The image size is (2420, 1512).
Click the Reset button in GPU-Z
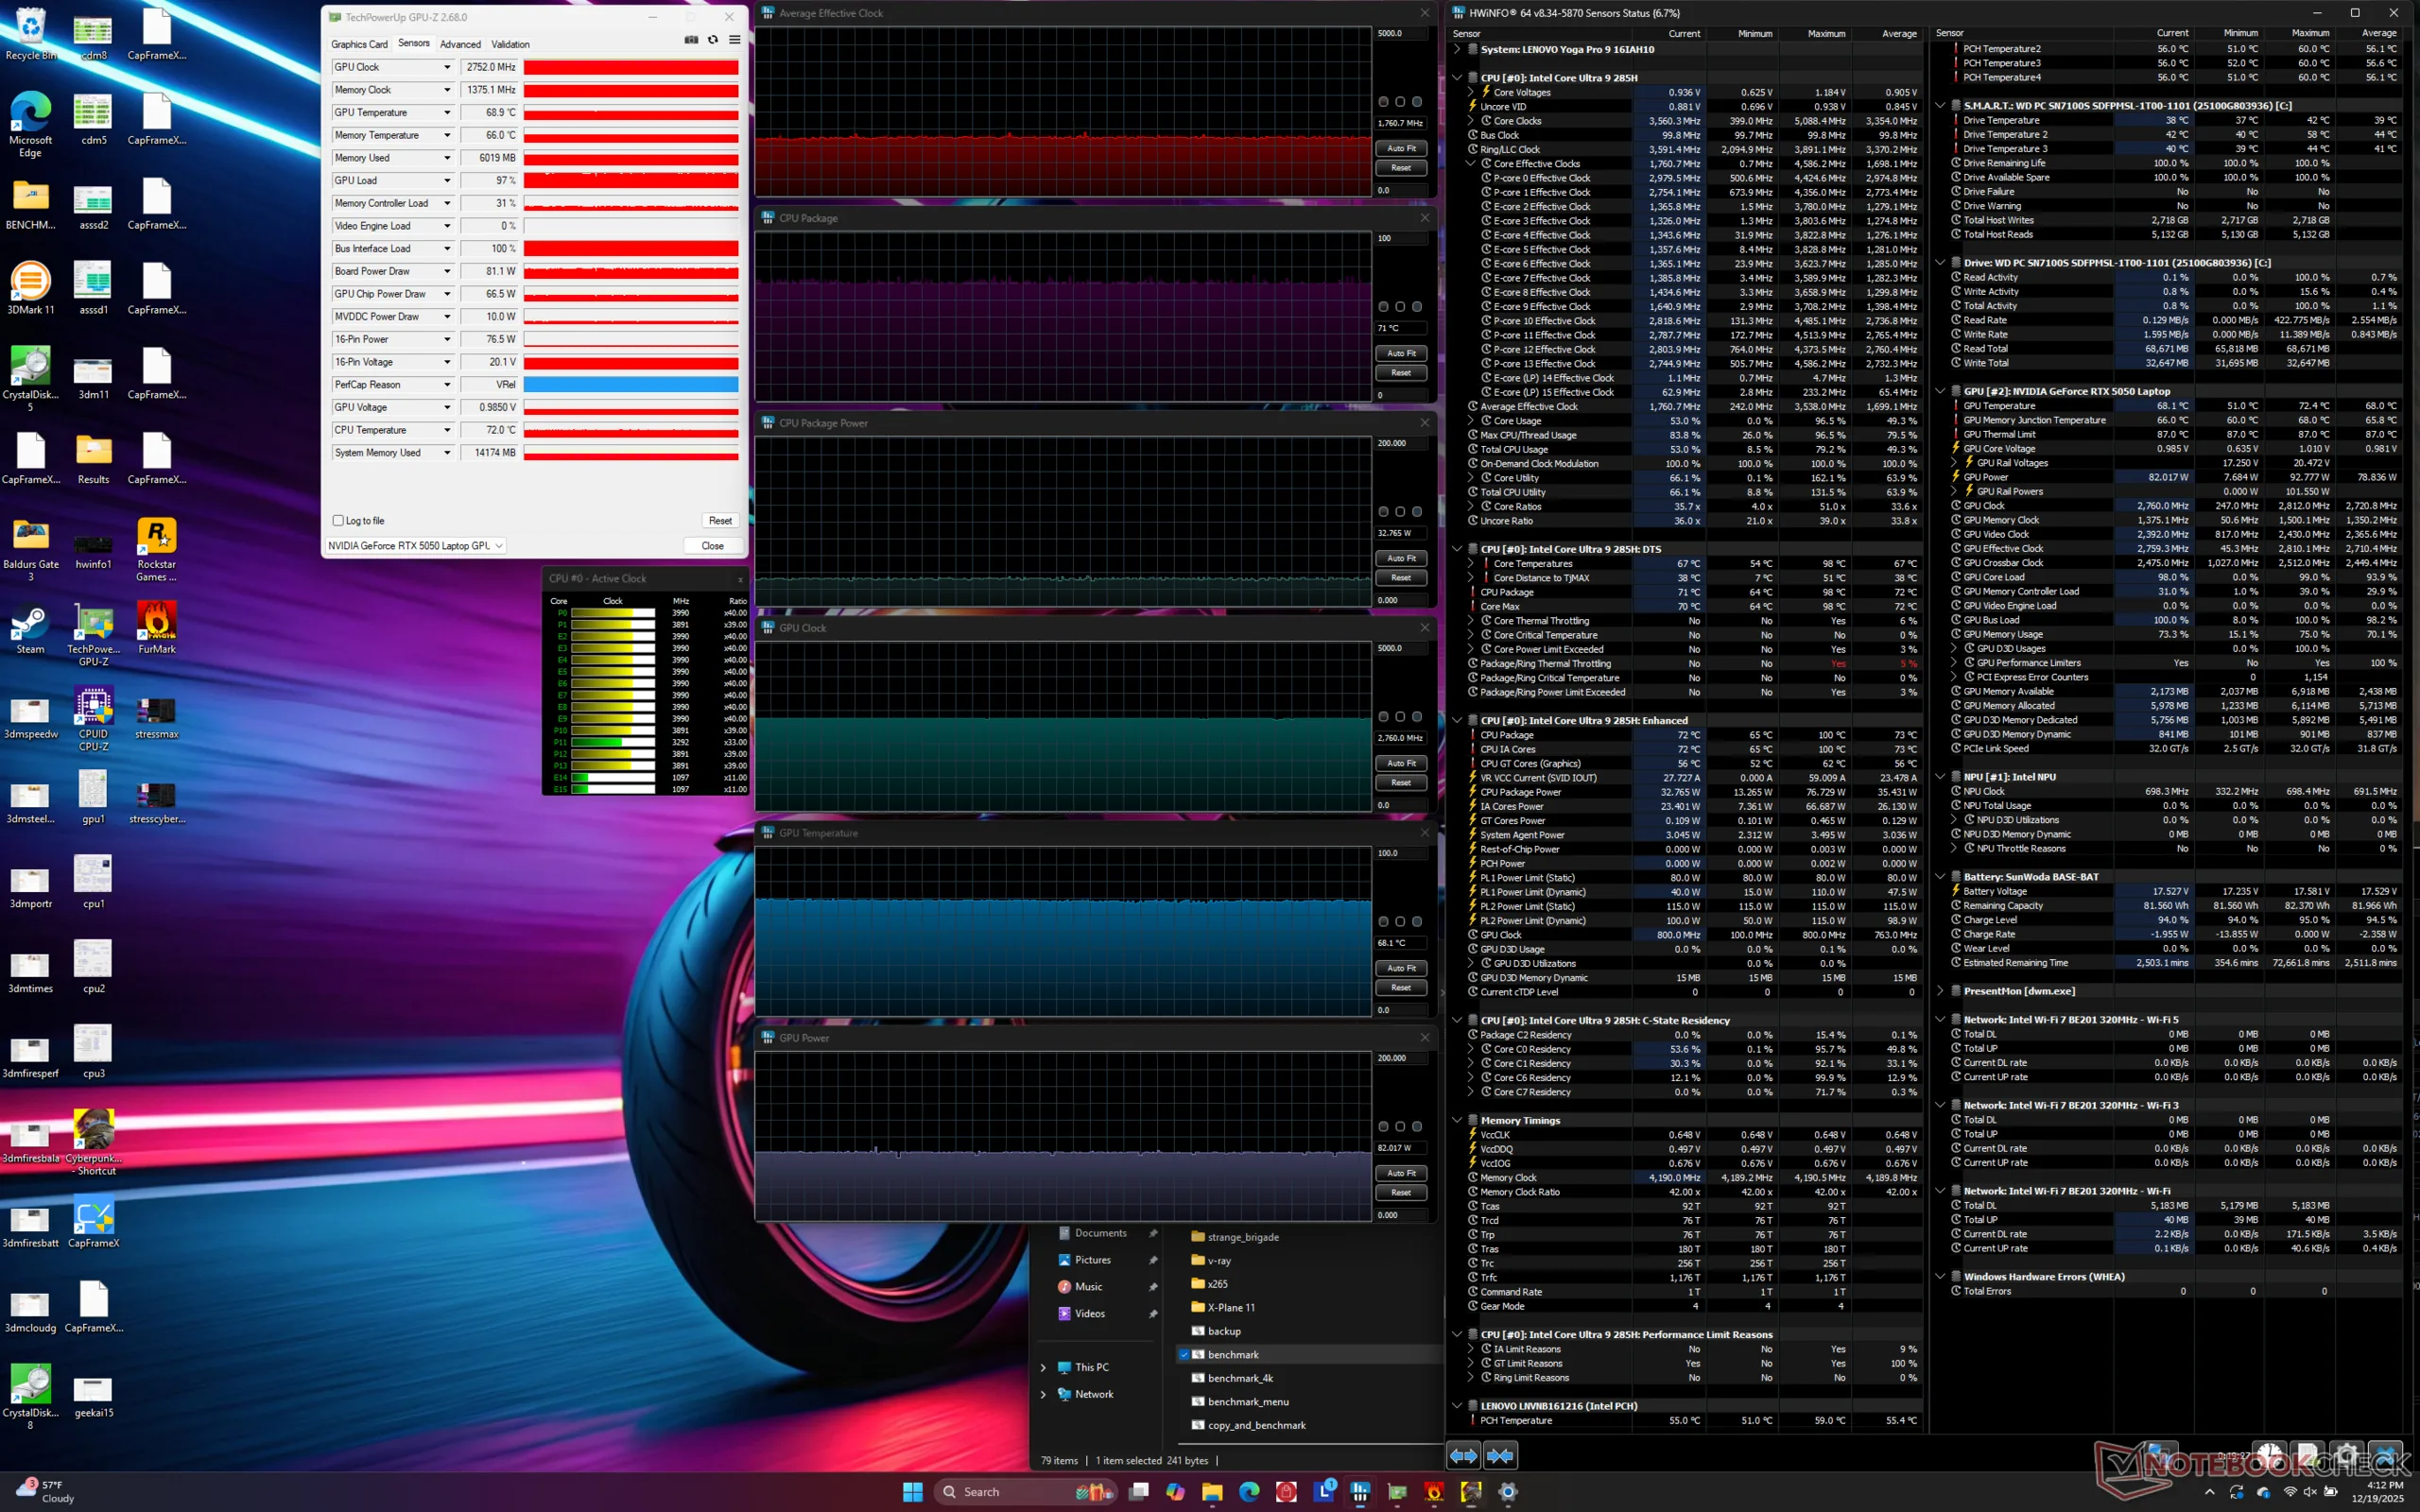tap(720, 521)
